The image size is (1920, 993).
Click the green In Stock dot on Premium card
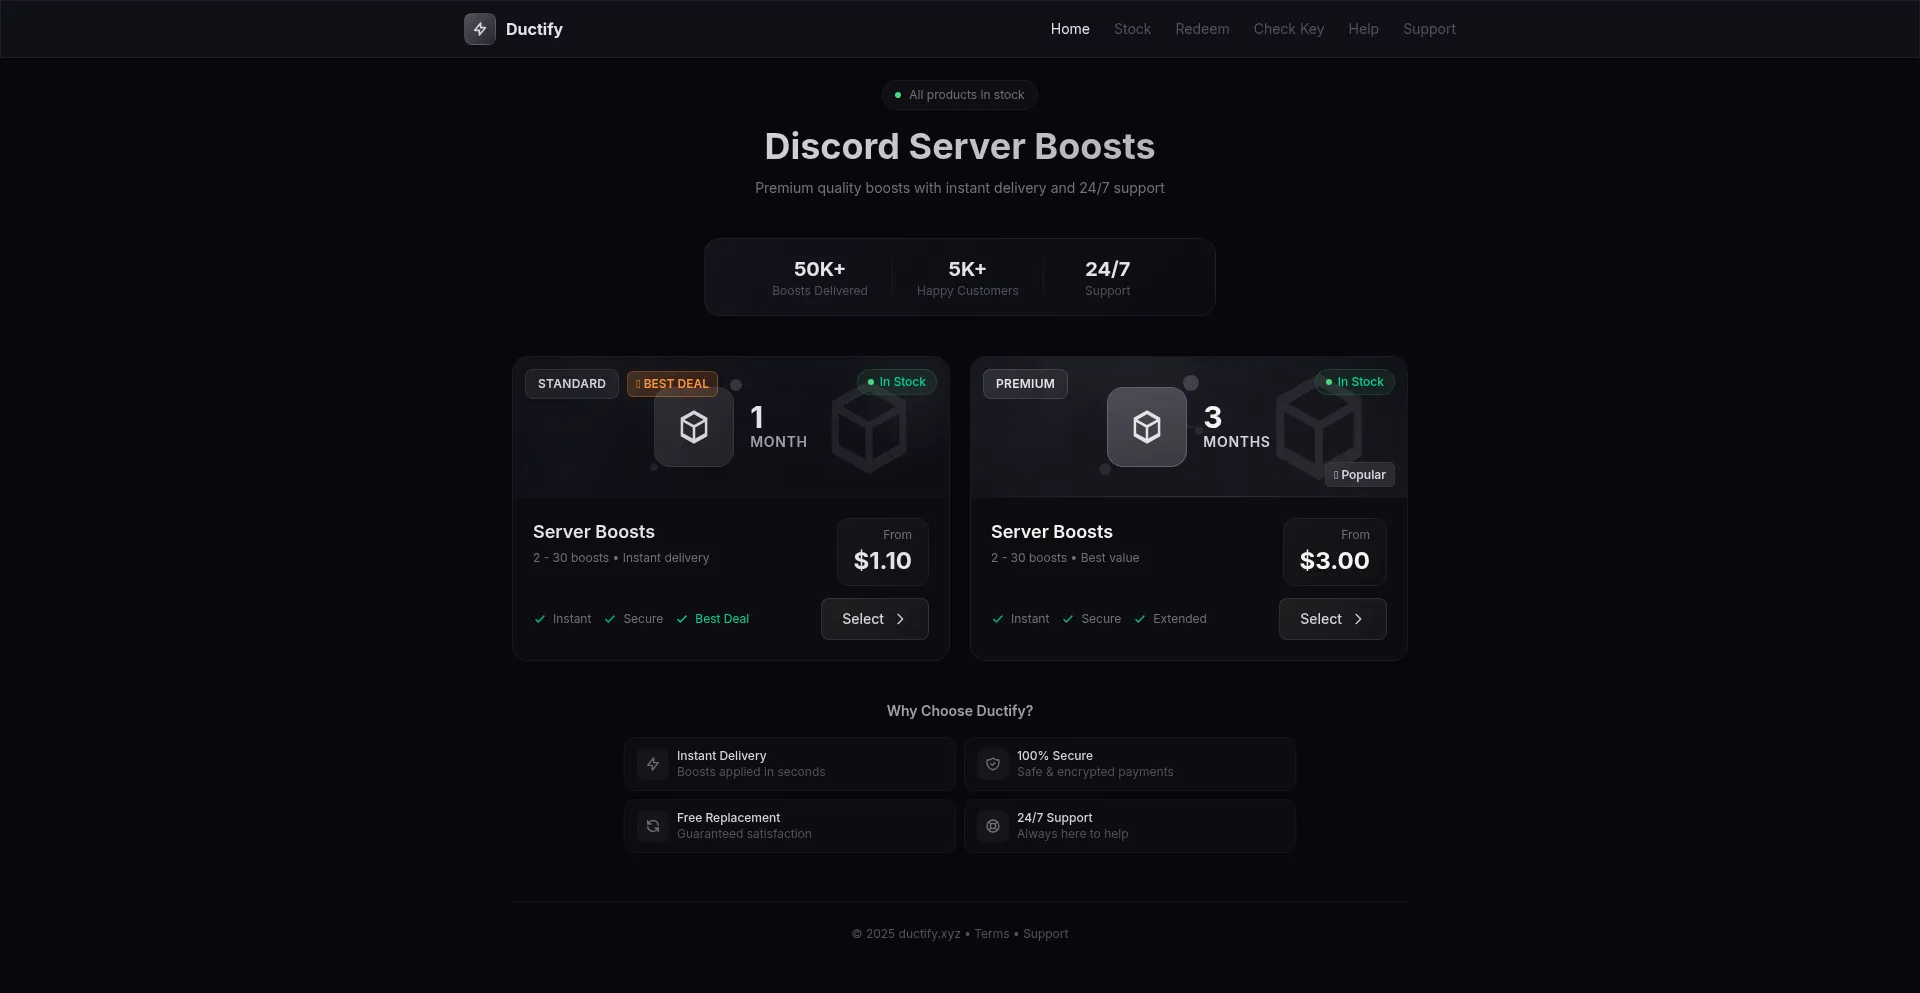1330,381
